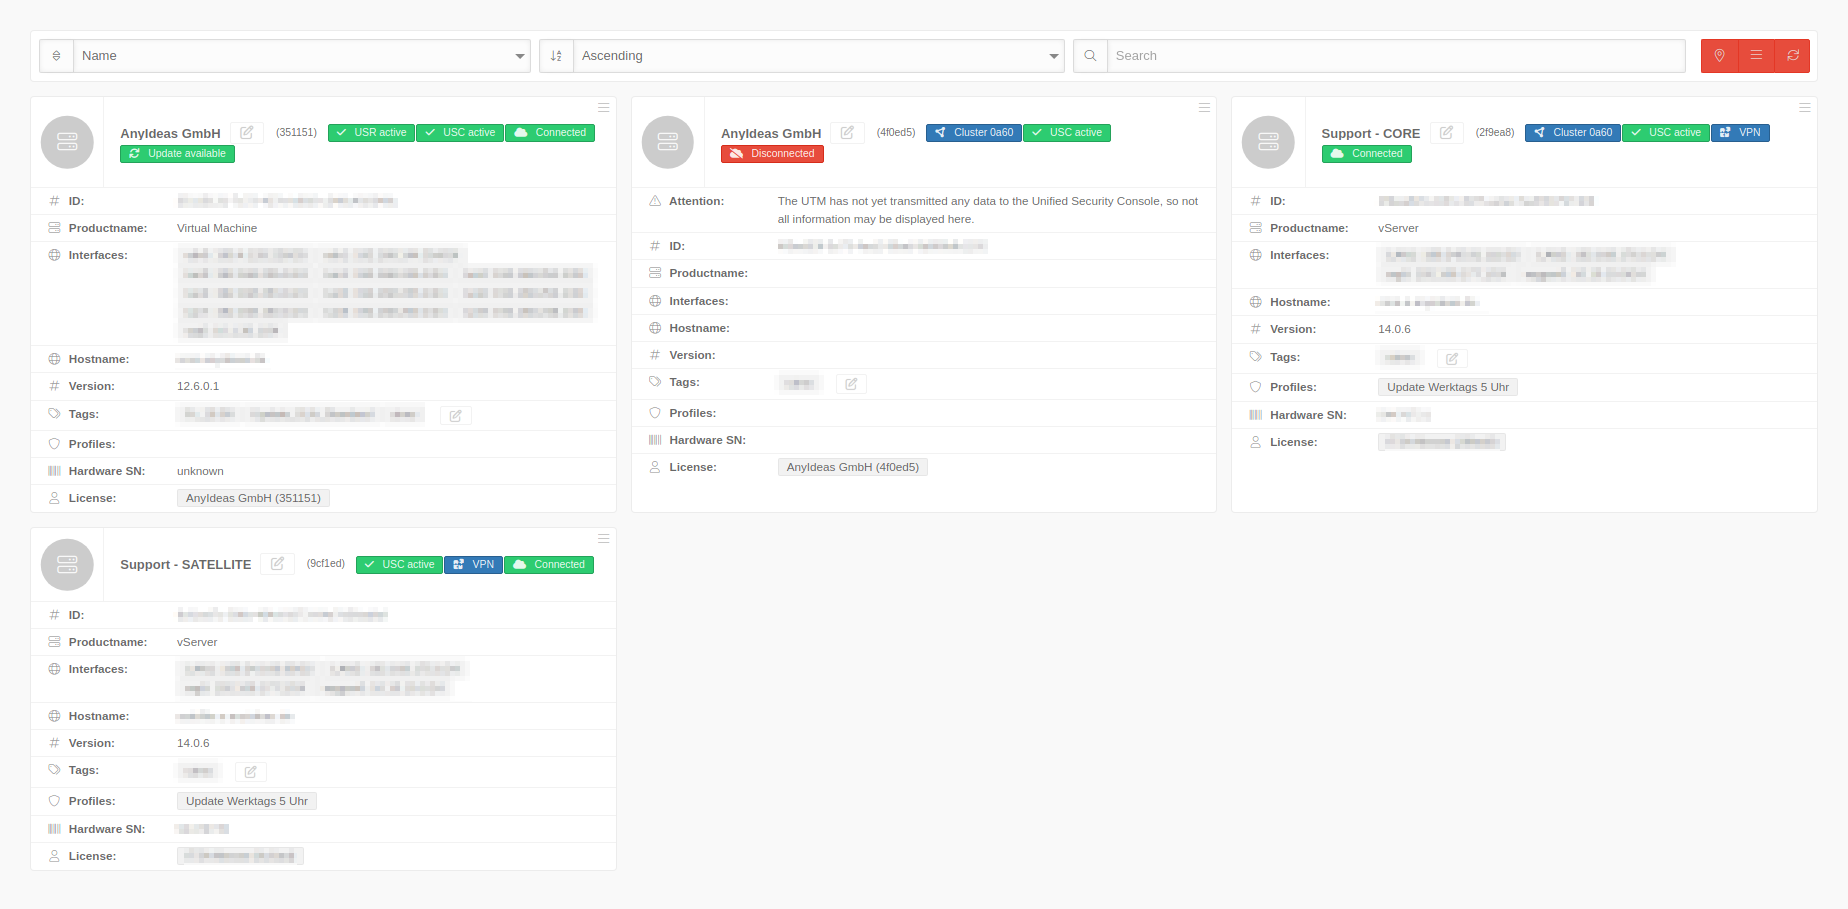Edit tags on the Disconnected Anyideas card
This screenshot has width=1848, height=909.
[x=851, y=384]
